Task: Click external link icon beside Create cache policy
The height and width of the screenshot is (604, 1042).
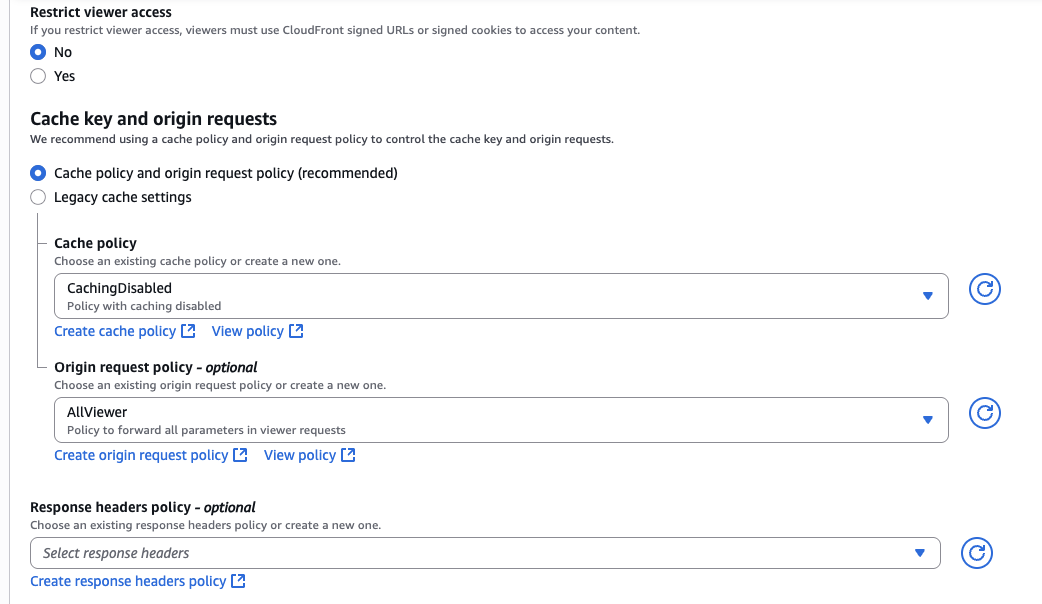Action: pos(188,331)
